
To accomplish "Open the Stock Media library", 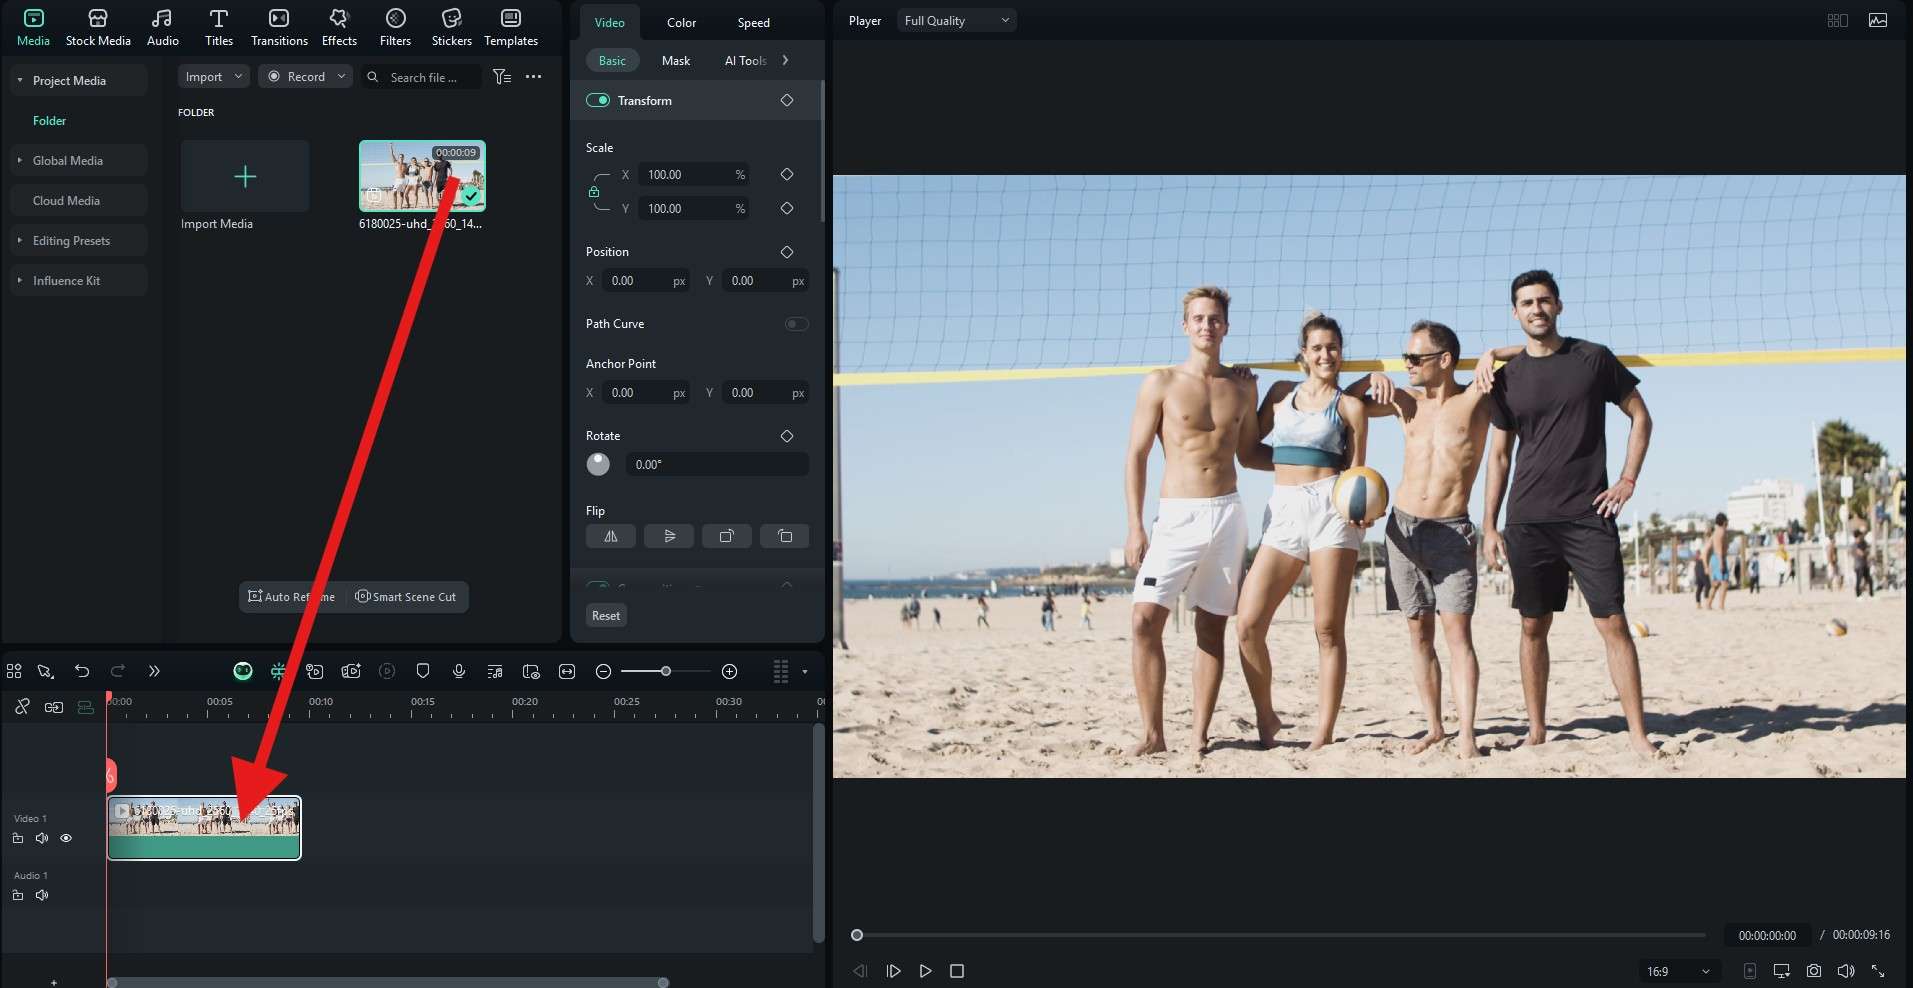I will (x=98, y=27).
